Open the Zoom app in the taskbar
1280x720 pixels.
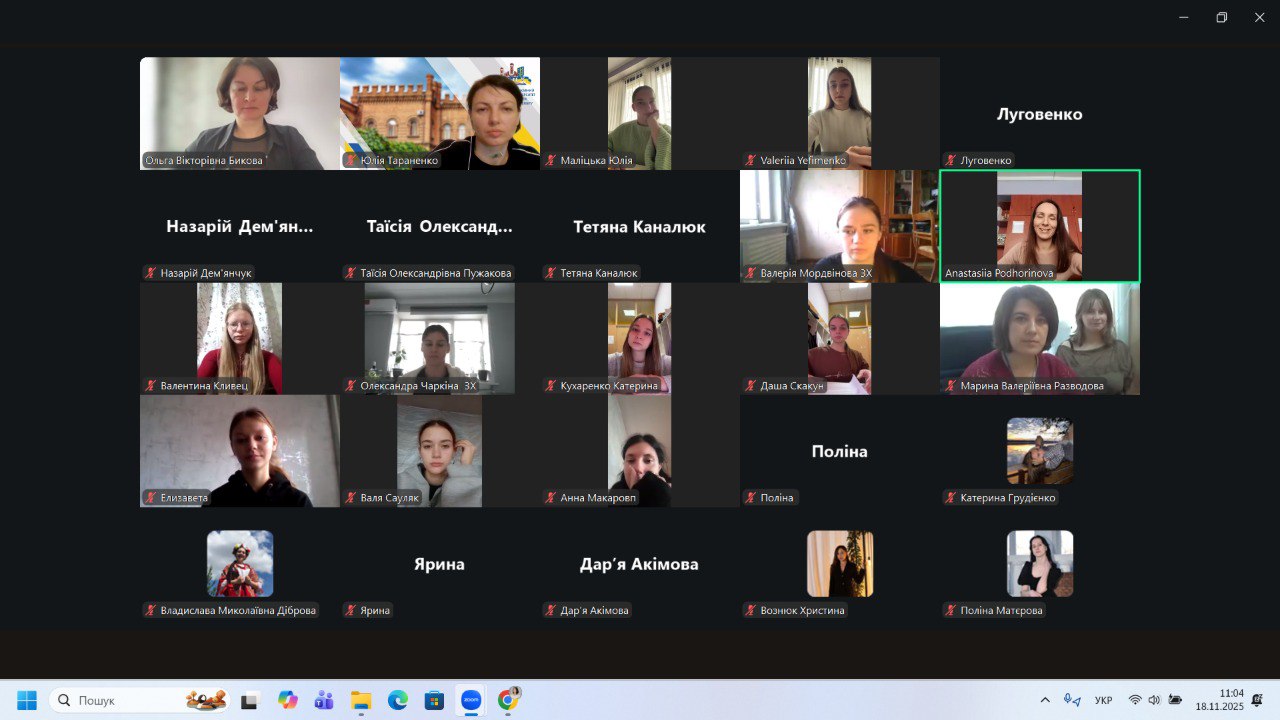[x=470, y=700]
